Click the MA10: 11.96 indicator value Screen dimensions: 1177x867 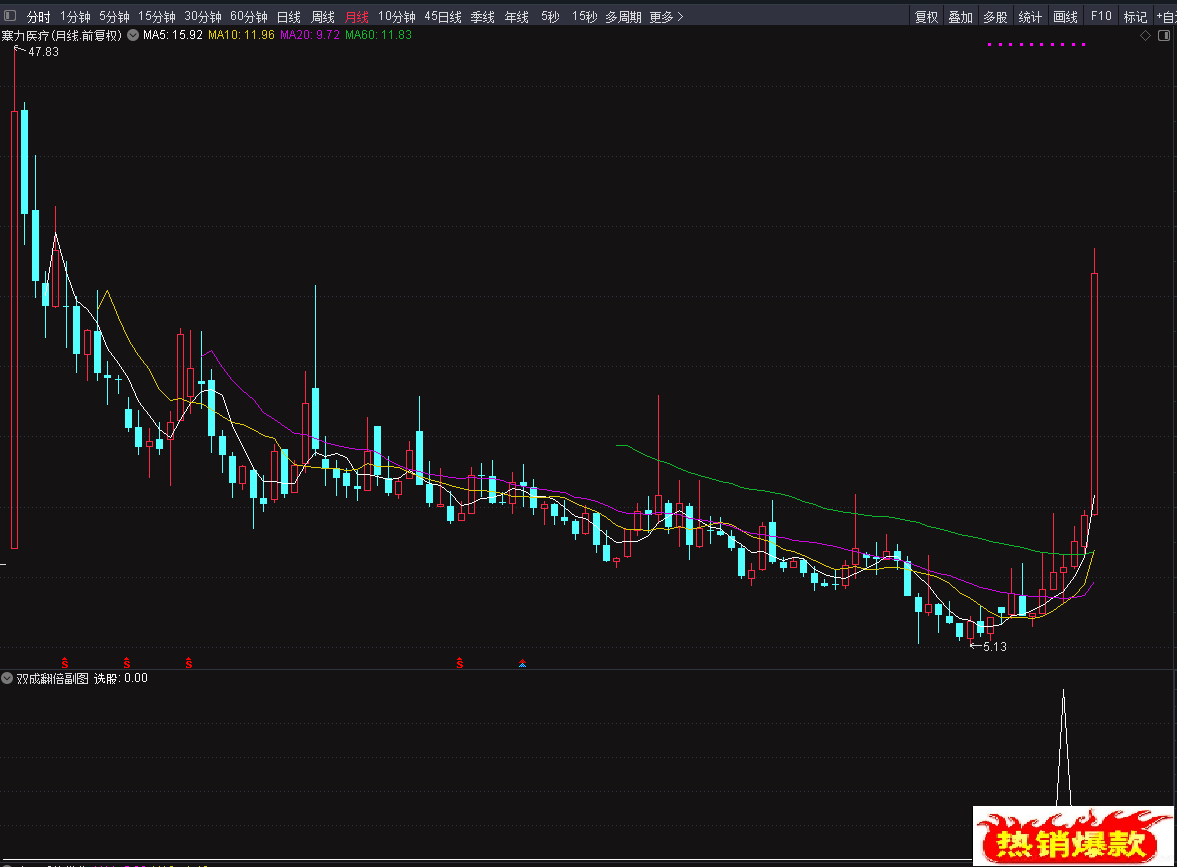point(241,35)
